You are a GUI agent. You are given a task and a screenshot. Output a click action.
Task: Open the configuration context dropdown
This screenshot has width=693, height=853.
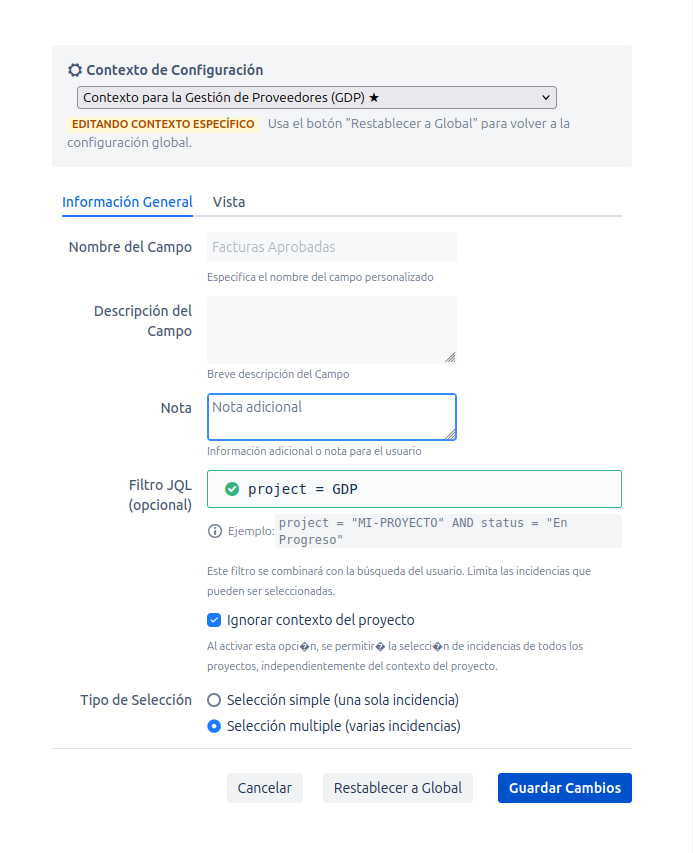[x=316, y=97]
